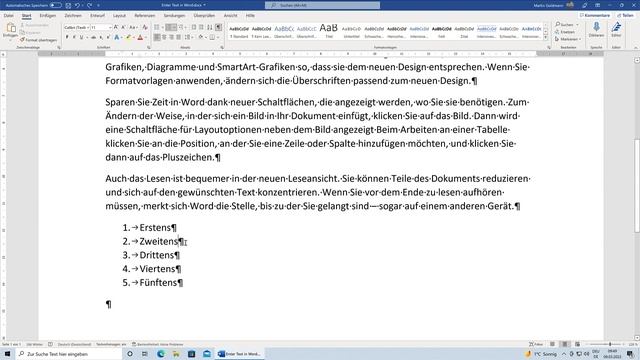
Task: Apply the Titel style
Action: point(329,30)
